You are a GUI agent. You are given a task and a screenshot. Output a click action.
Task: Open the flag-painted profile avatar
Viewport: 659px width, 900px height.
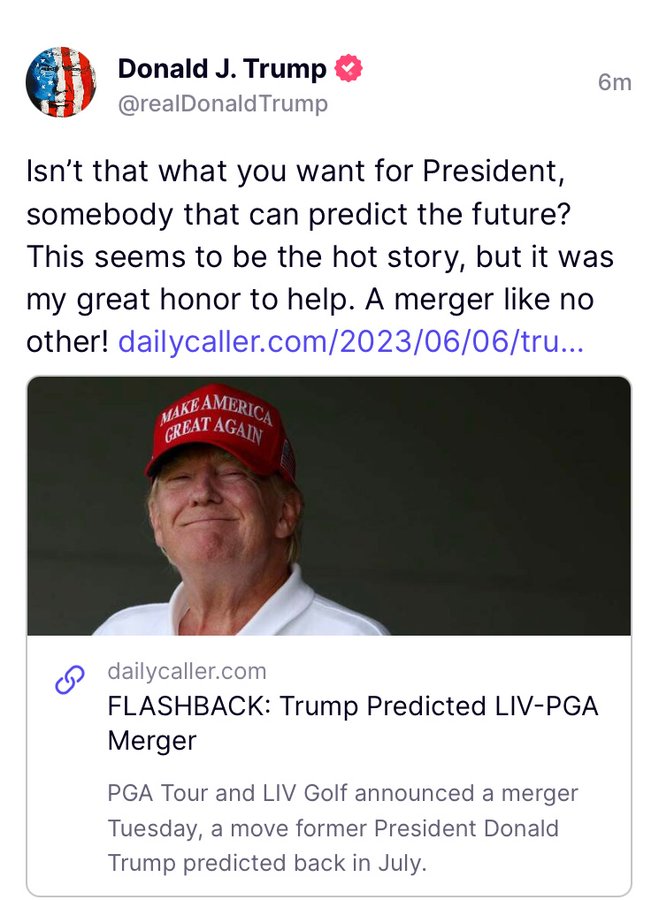click(61, 82)
